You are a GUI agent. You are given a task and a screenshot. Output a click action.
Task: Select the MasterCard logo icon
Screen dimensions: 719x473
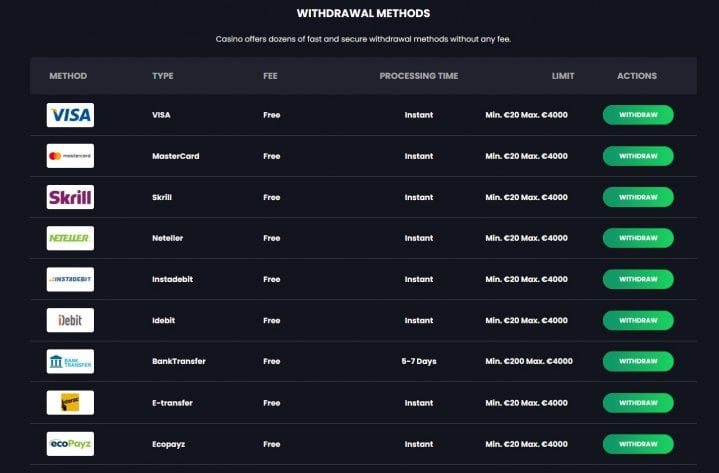click(x=70, y=156)
